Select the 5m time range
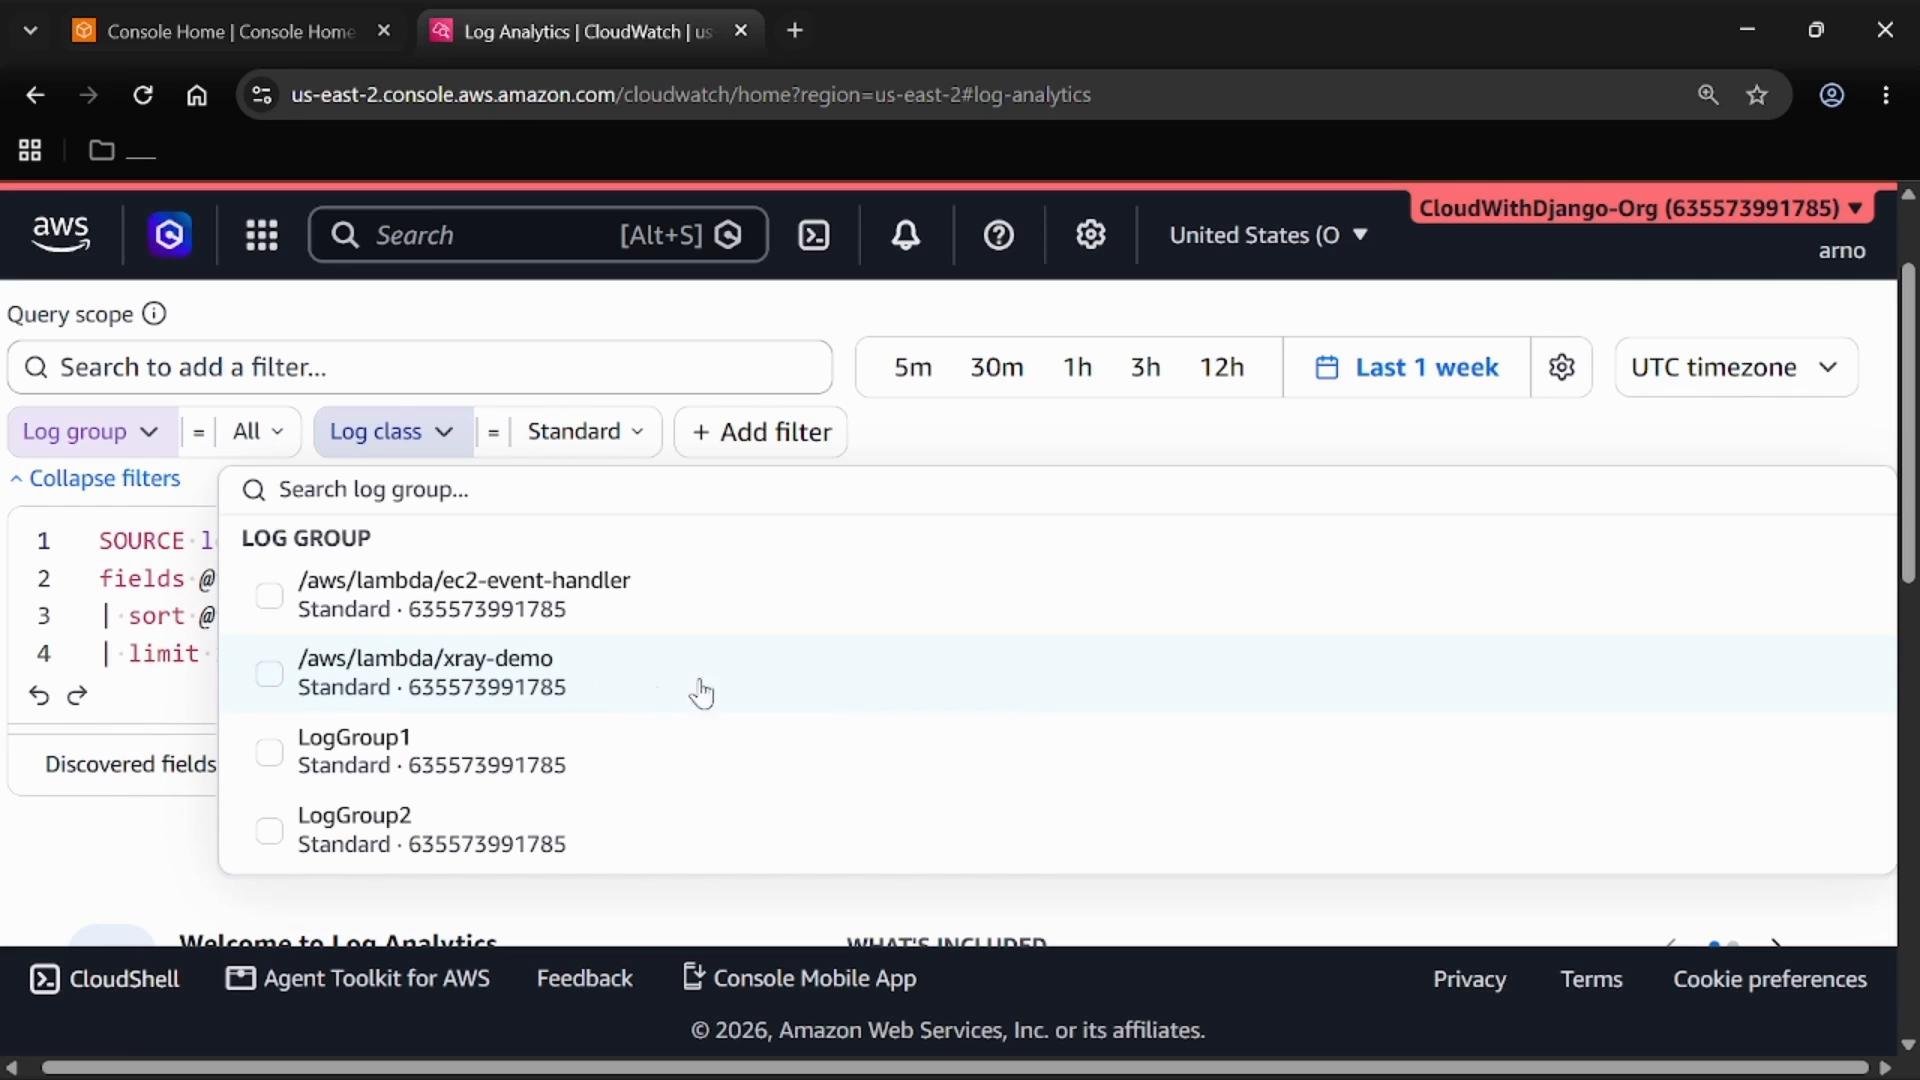This screenshot has width=1920, height=1080. (913, 367)
